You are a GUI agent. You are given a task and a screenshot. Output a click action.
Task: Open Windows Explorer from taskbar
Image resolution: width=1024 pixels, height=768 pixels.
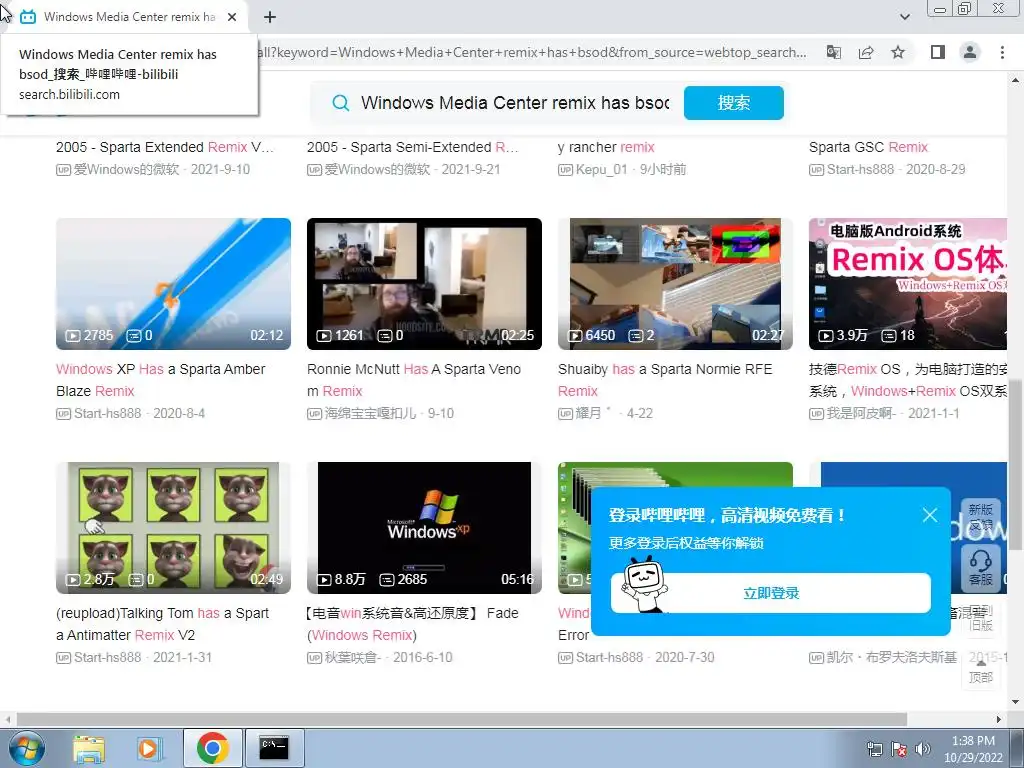pos(89,748)
